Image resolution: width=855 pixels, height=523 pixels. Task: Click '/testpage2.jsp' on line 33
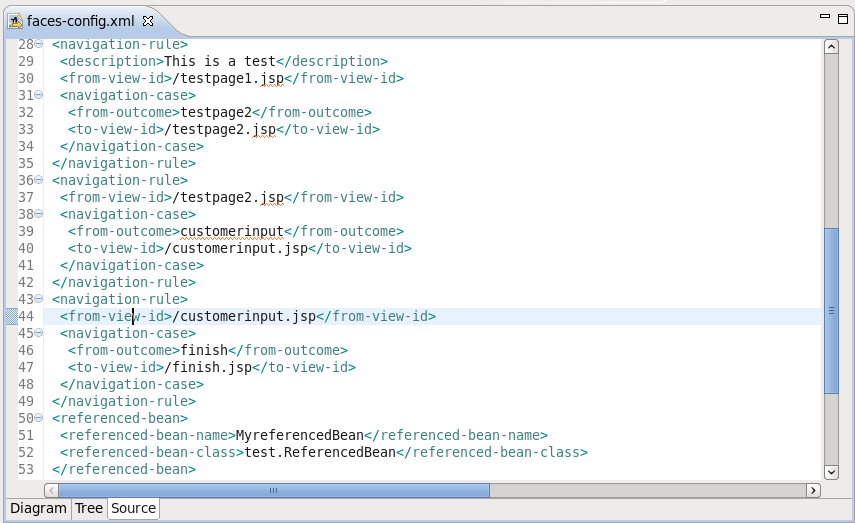[220, 129]
